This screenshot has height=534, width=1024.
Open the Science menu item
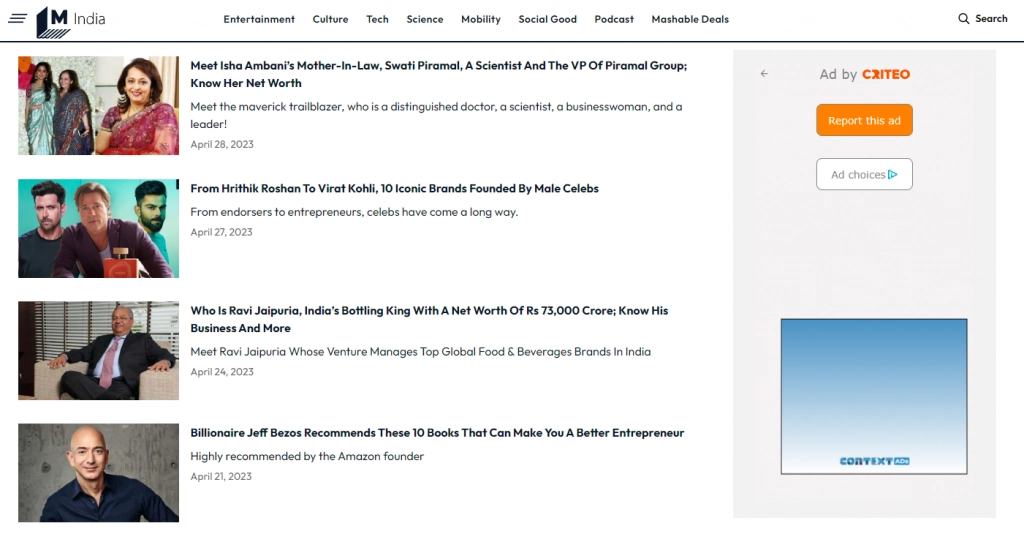coord(424,20)
